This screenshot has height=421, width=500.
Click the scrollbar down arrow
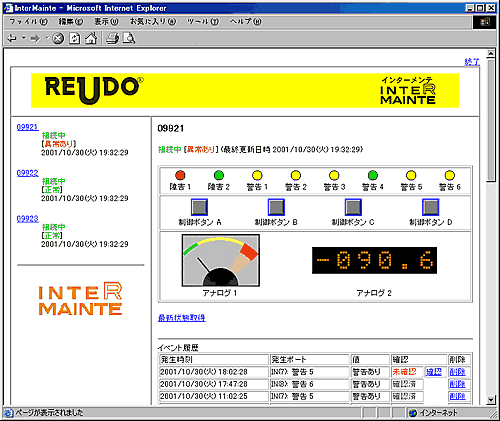click(491, 400)
